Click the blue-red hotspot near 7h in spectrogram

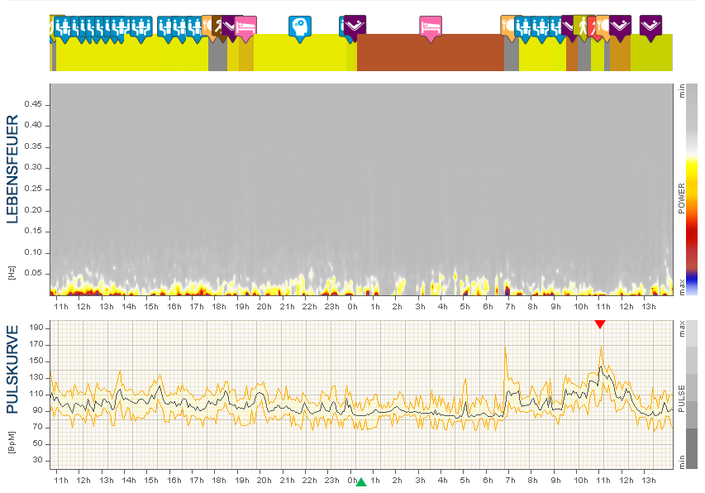[507, 289]
